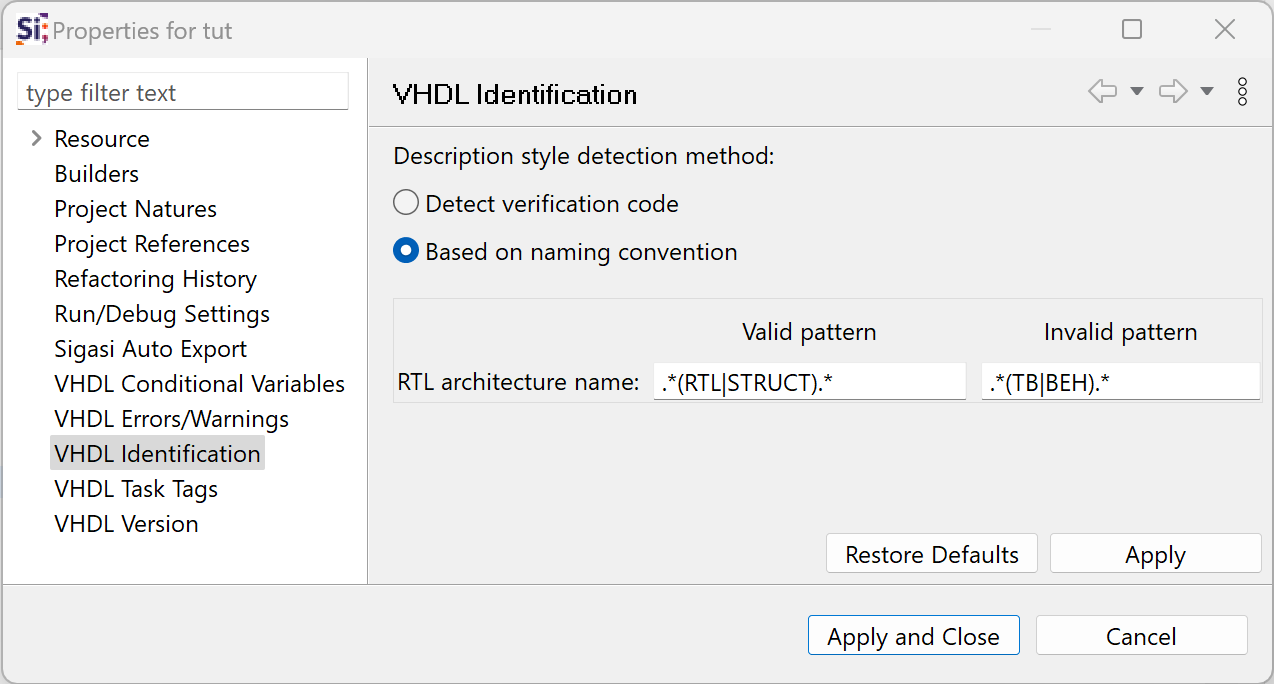This screenshot has width=1274, height=684.
Task: Expand the Resource tree node
Action: [37, 138]
